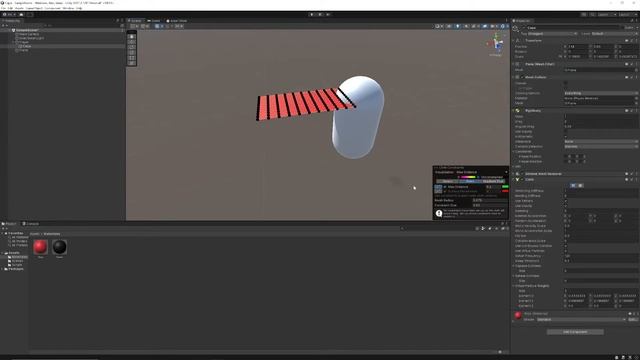Open the Visualization dropdown in Cloth Constraints
Image resolution: width=640 pixels, height=360 pixels.
pyautogui.click(x=481, y=172)
